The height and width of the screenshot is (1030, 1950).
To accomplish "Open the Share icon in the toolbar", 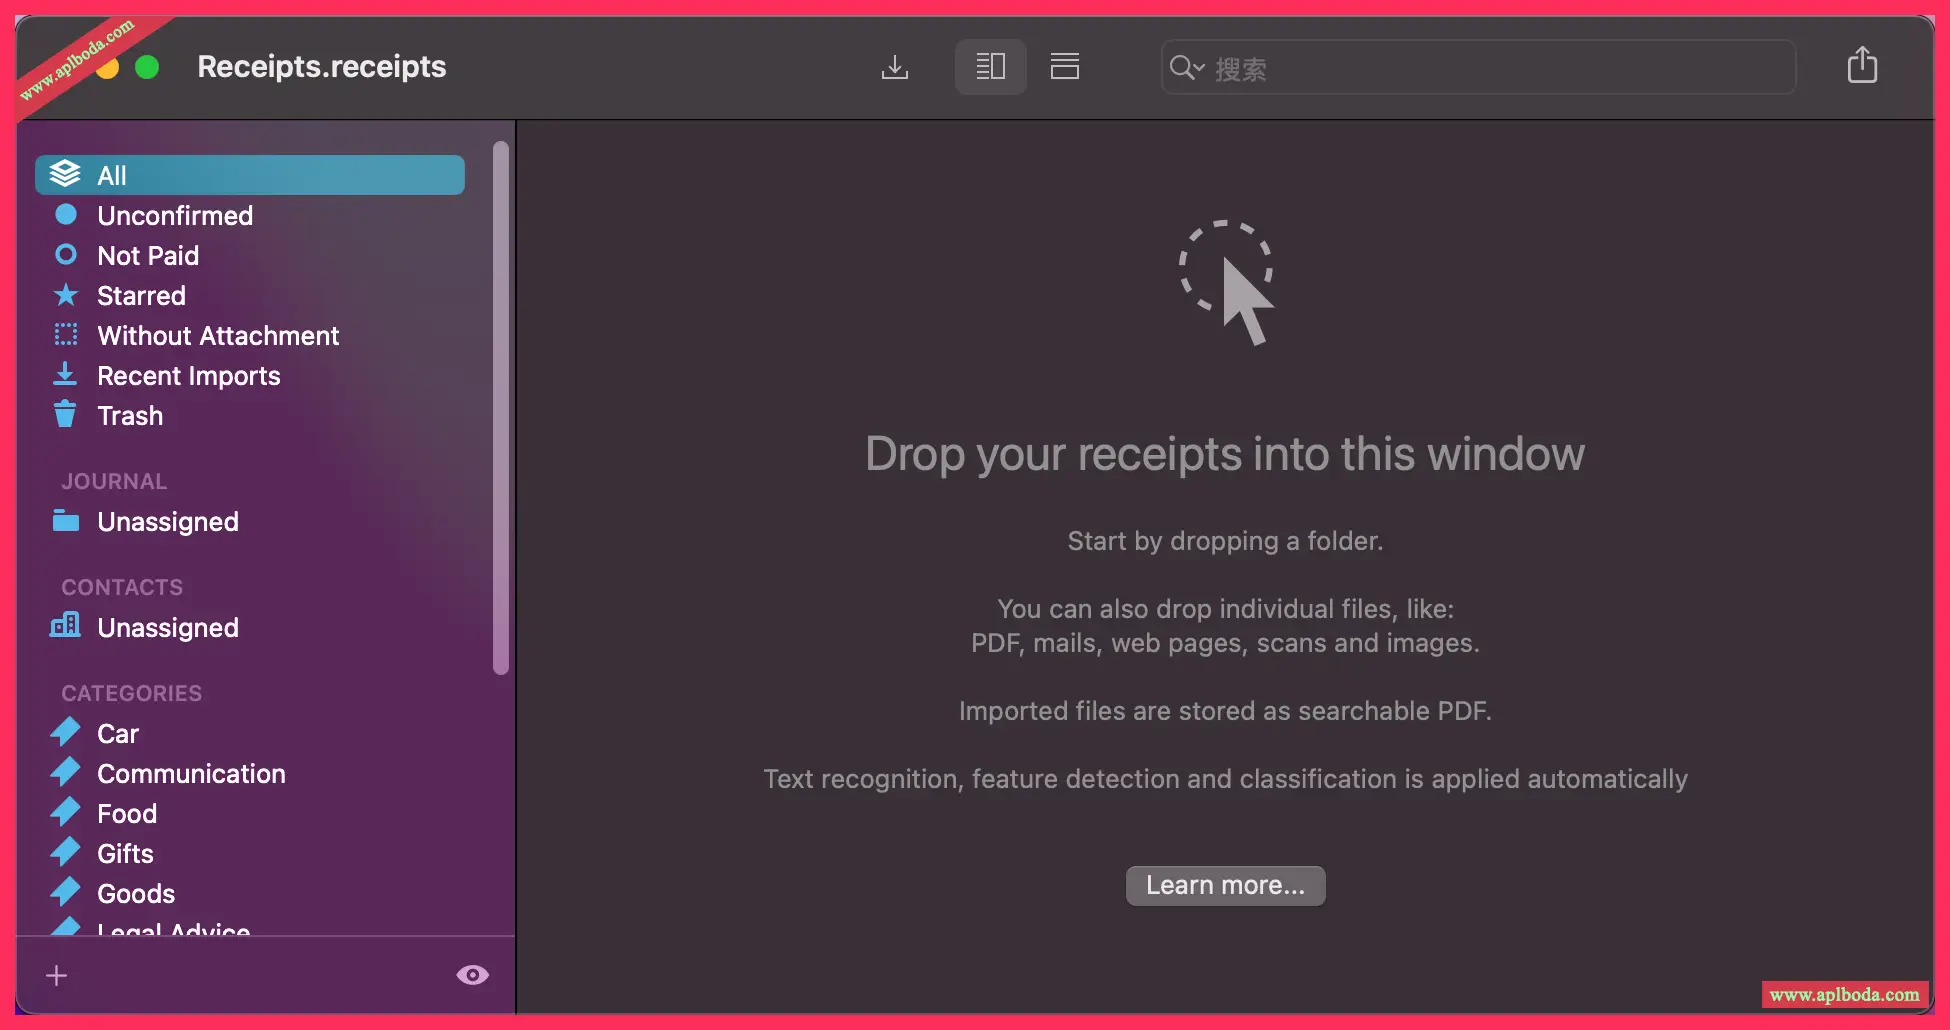I will tap(1862, 64).
